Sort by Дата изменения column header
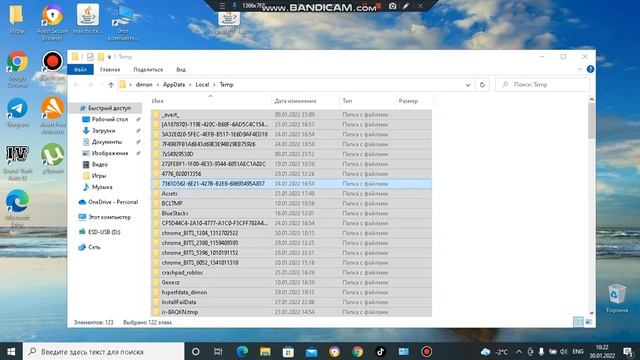Screen dimensions: 640x360 (305, 101)
